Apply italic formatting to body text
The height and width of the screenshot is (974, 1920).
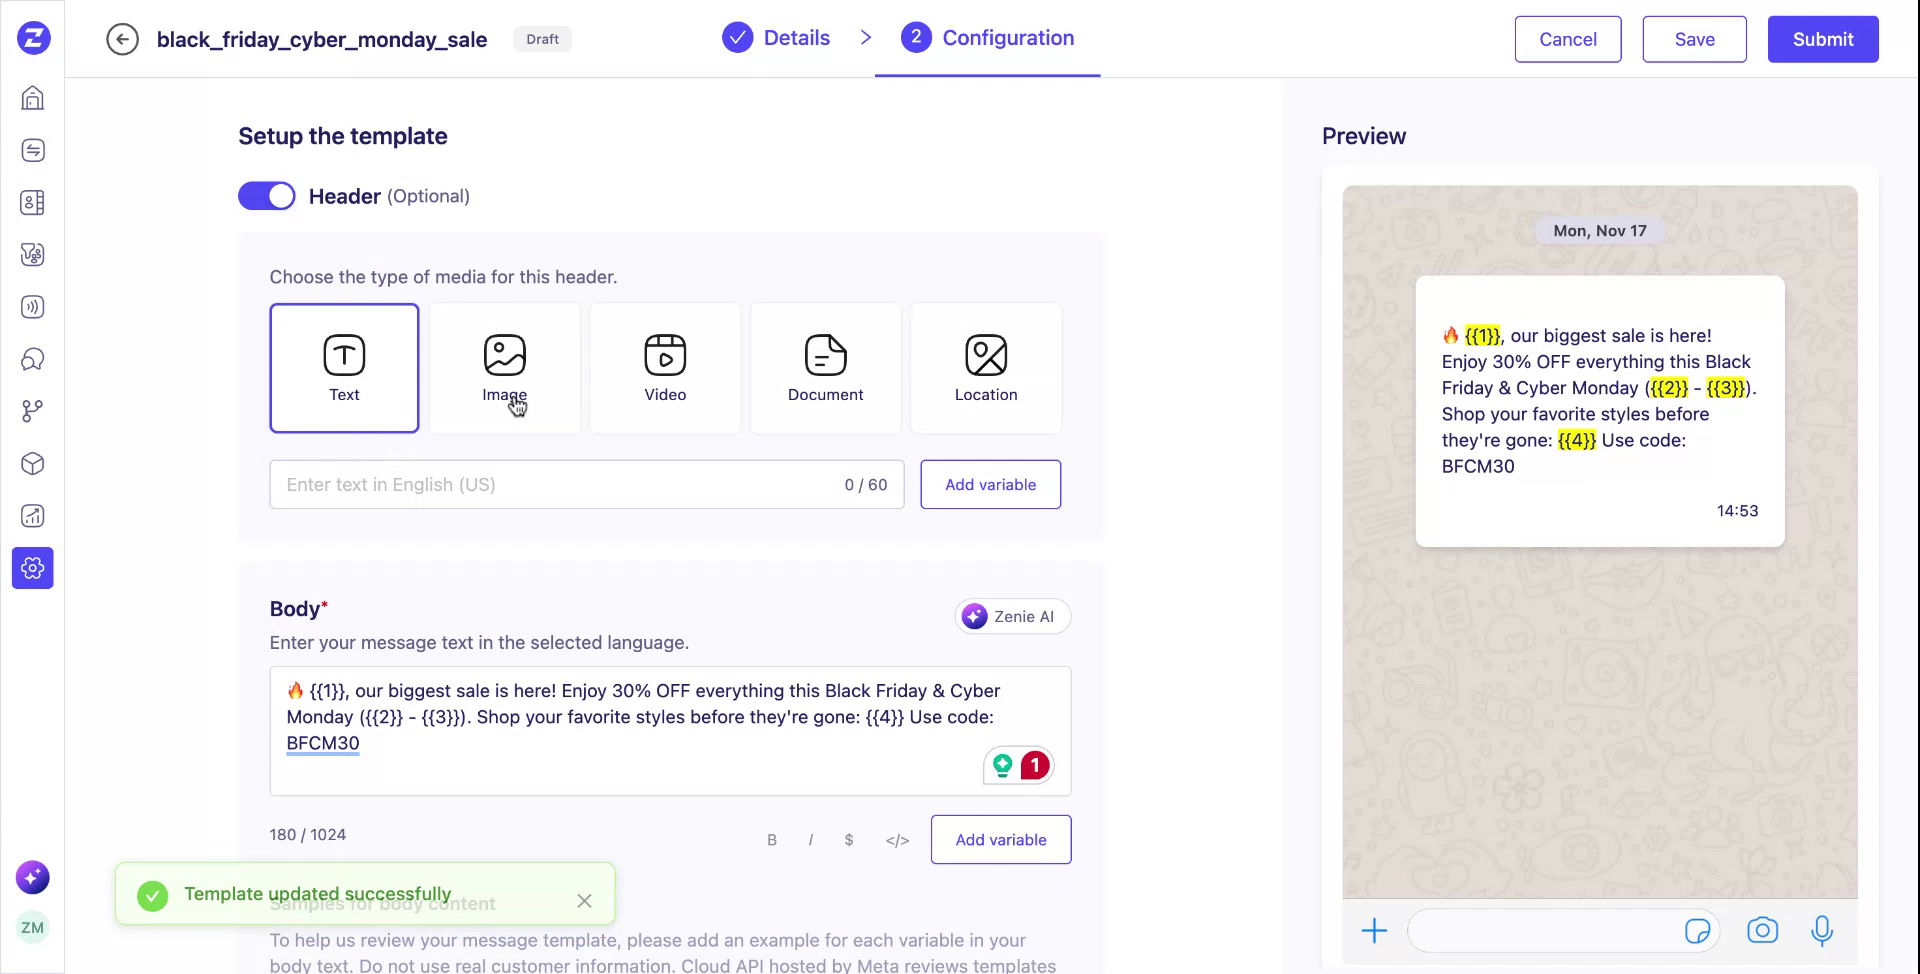click(810, 840)
